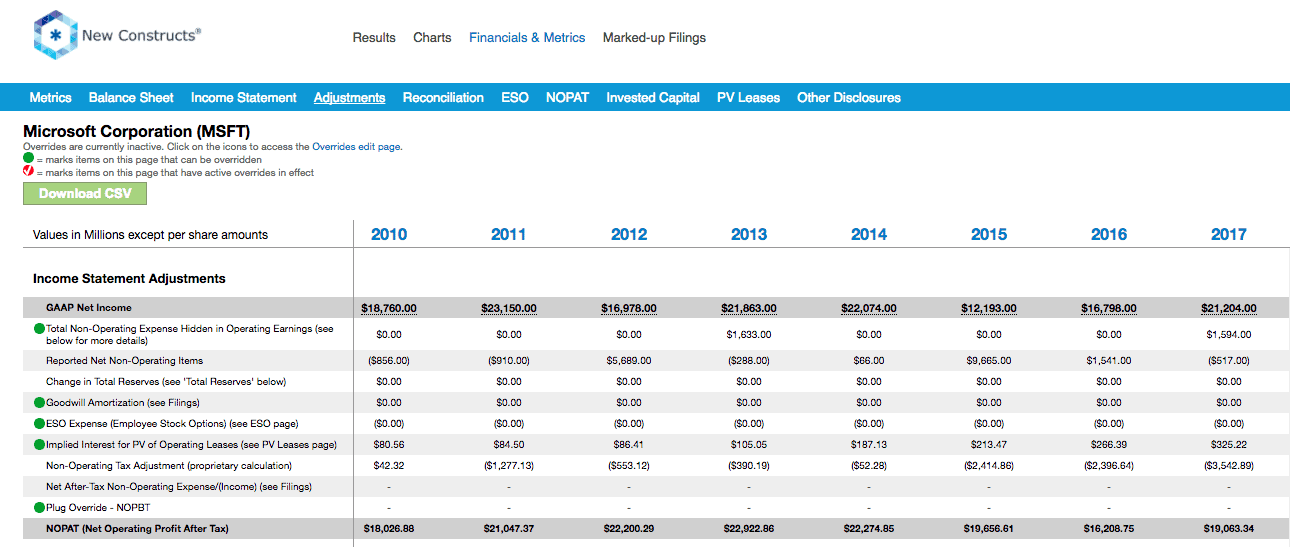Screen dimensions: 1290x547
Task: Select Financials & Metrics in top navigation
Action: 527,37
